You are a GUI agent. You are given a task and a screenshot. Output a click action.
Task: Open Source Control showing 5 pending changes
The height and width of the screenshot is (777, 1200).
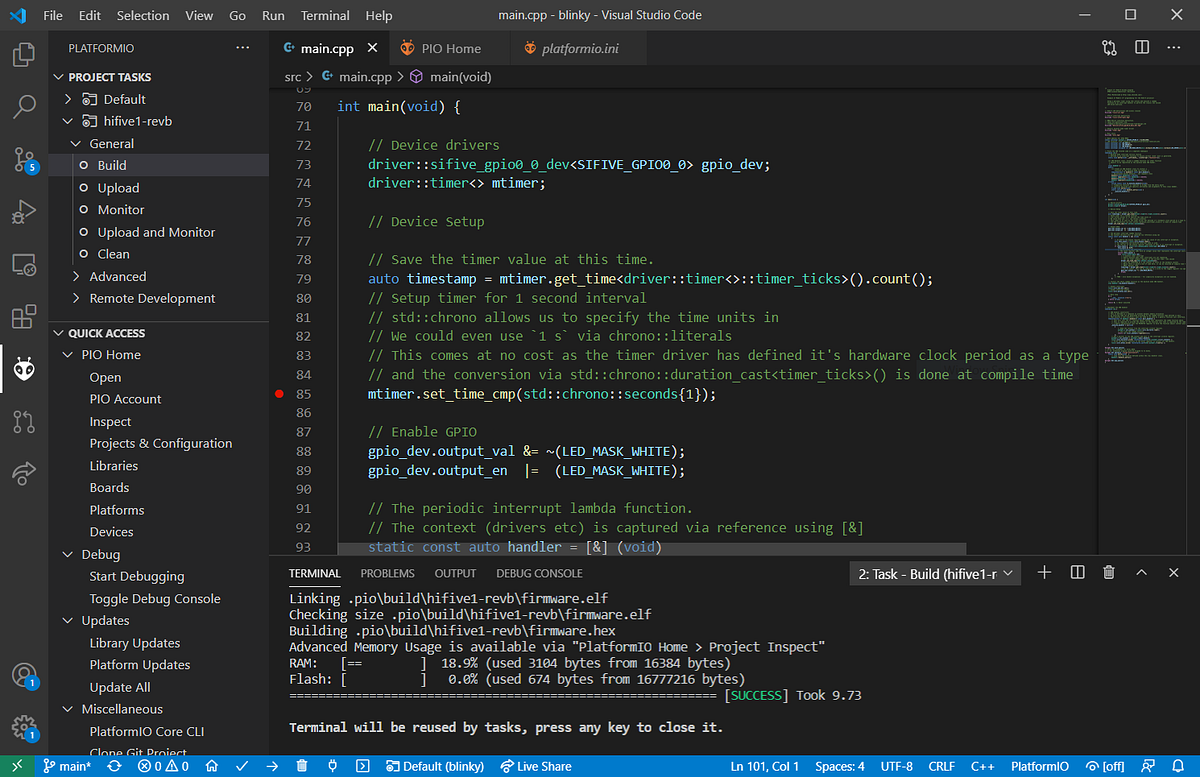pyautogui.click(x=23, y=159)
